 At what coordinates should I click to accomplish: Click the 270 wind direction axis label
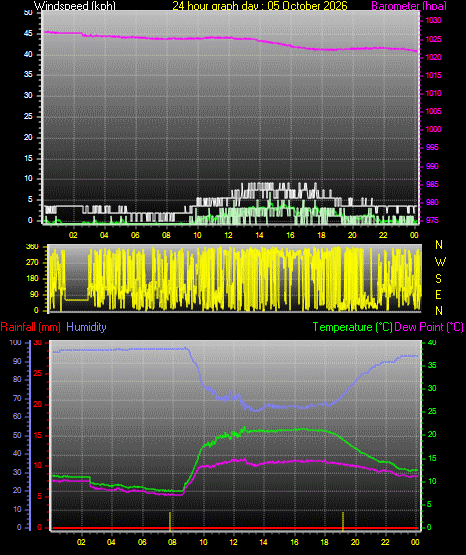tap(33, 263)
